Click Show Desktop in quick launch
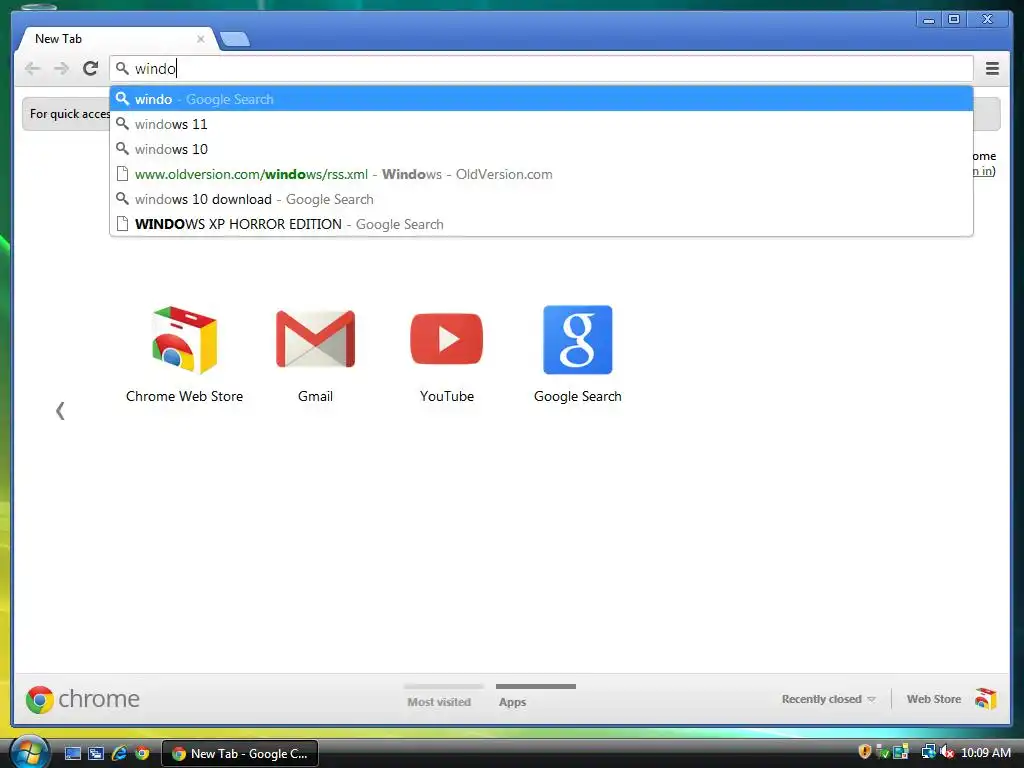The width and height of the screenshot is (1024, 768). (x=72, y=754)
